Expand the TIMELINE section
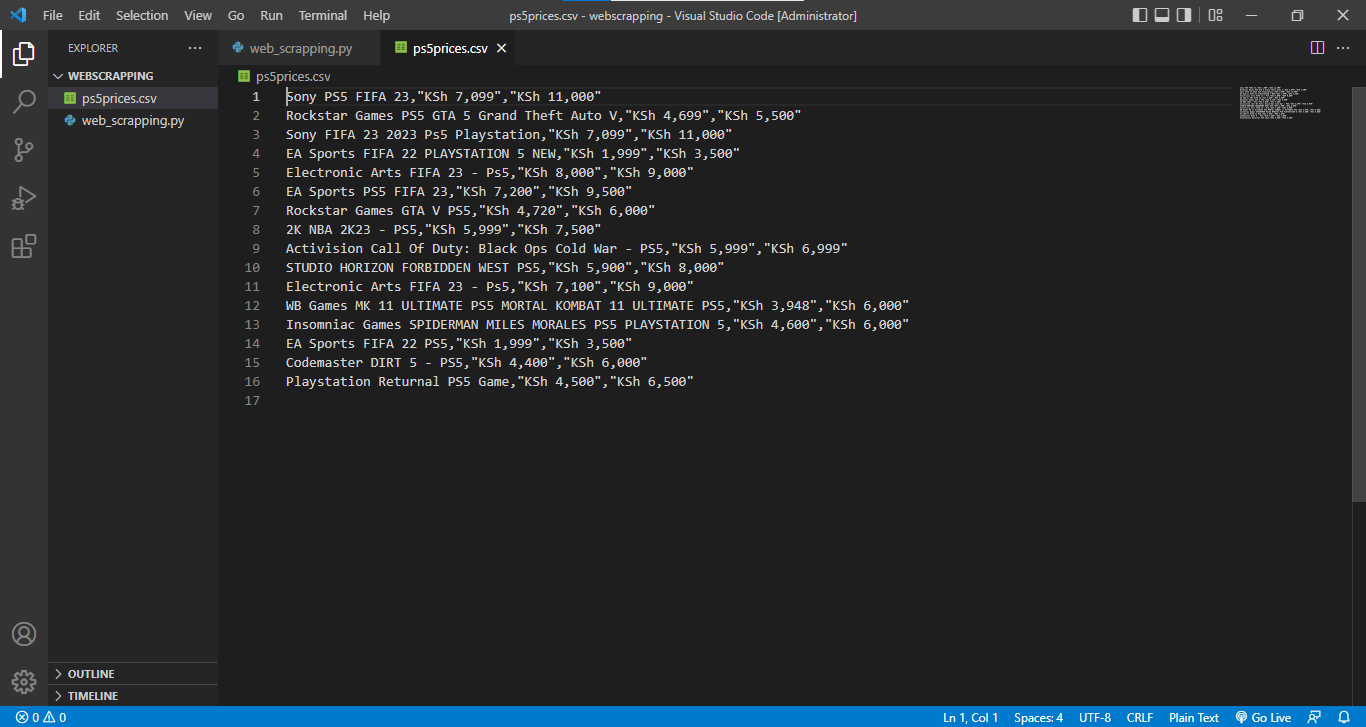Screen dimensions: 1366x727 (x=132, y=696)
